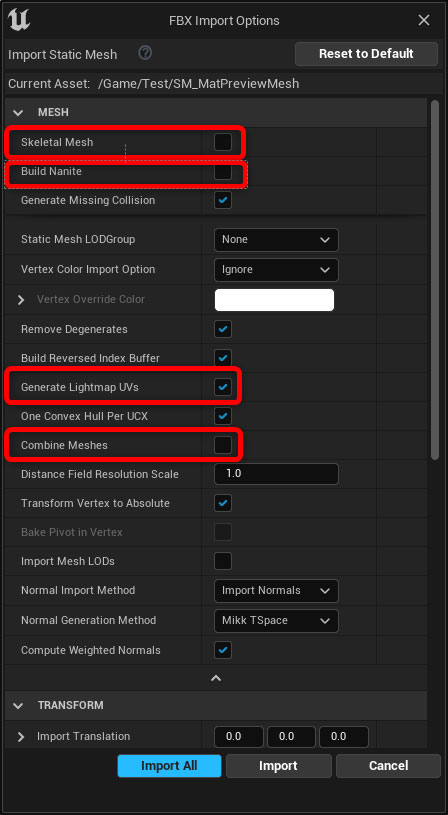Click the Import button
The width and height of the screenshot is (448, 815).
(279, 766)
